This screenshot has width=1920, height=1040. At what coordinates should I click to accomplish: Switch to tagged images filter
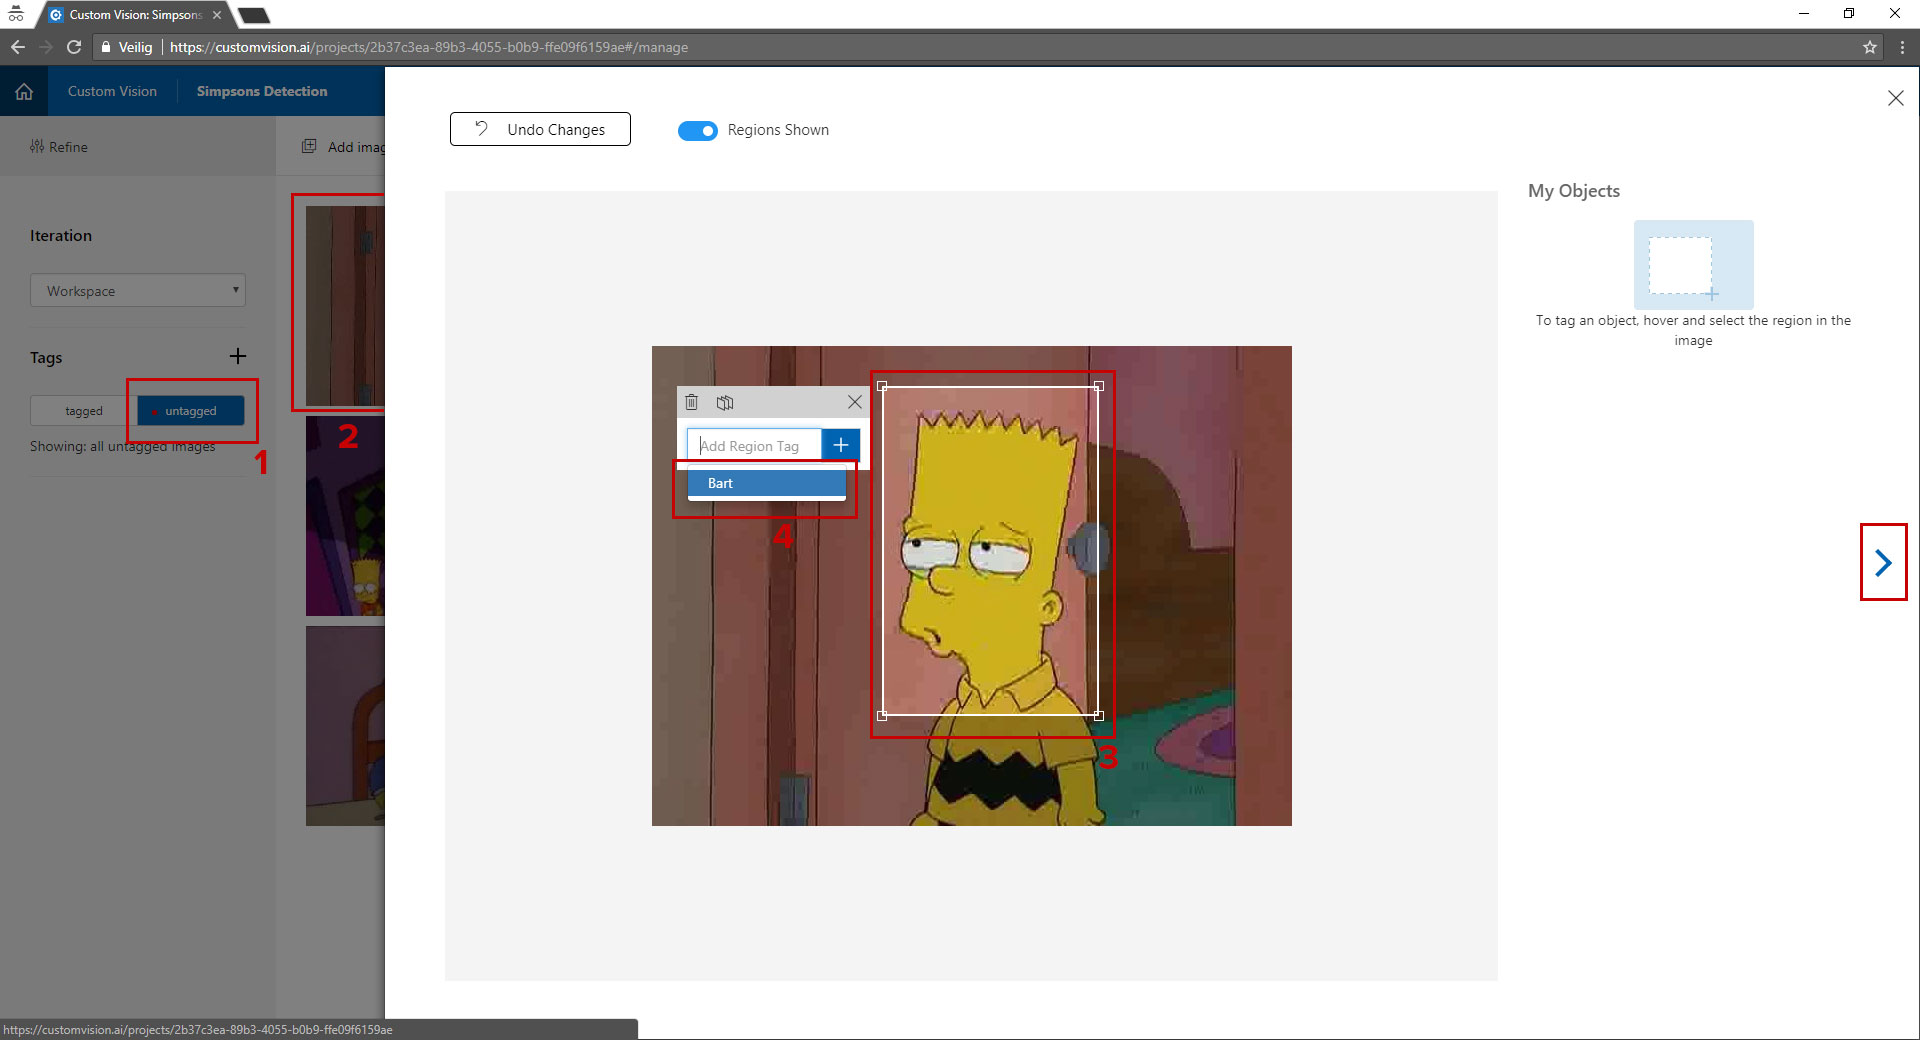[x=84, y=411]
